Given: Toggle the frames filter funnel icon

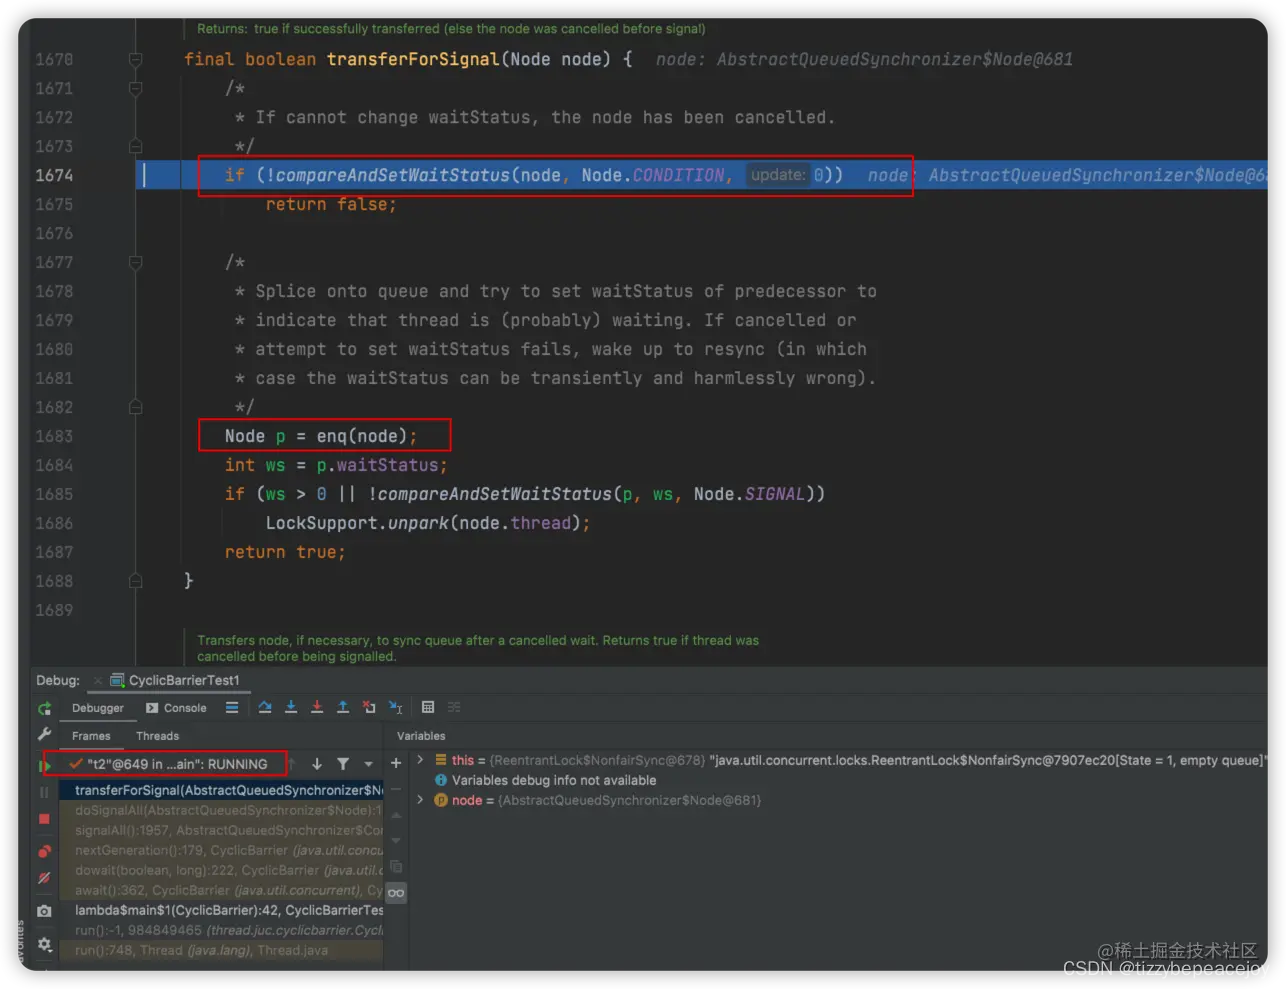Looking at the screenshot, I should pos(343,764).
